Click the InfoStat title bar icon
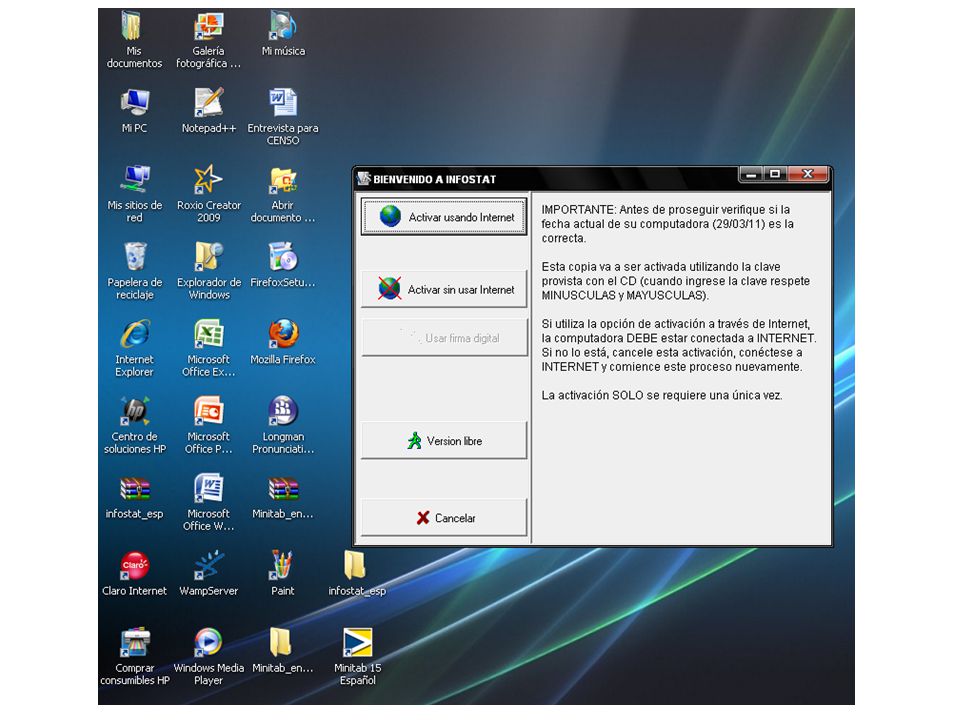This screenshot has height=720, width=960. pos(364,179)
